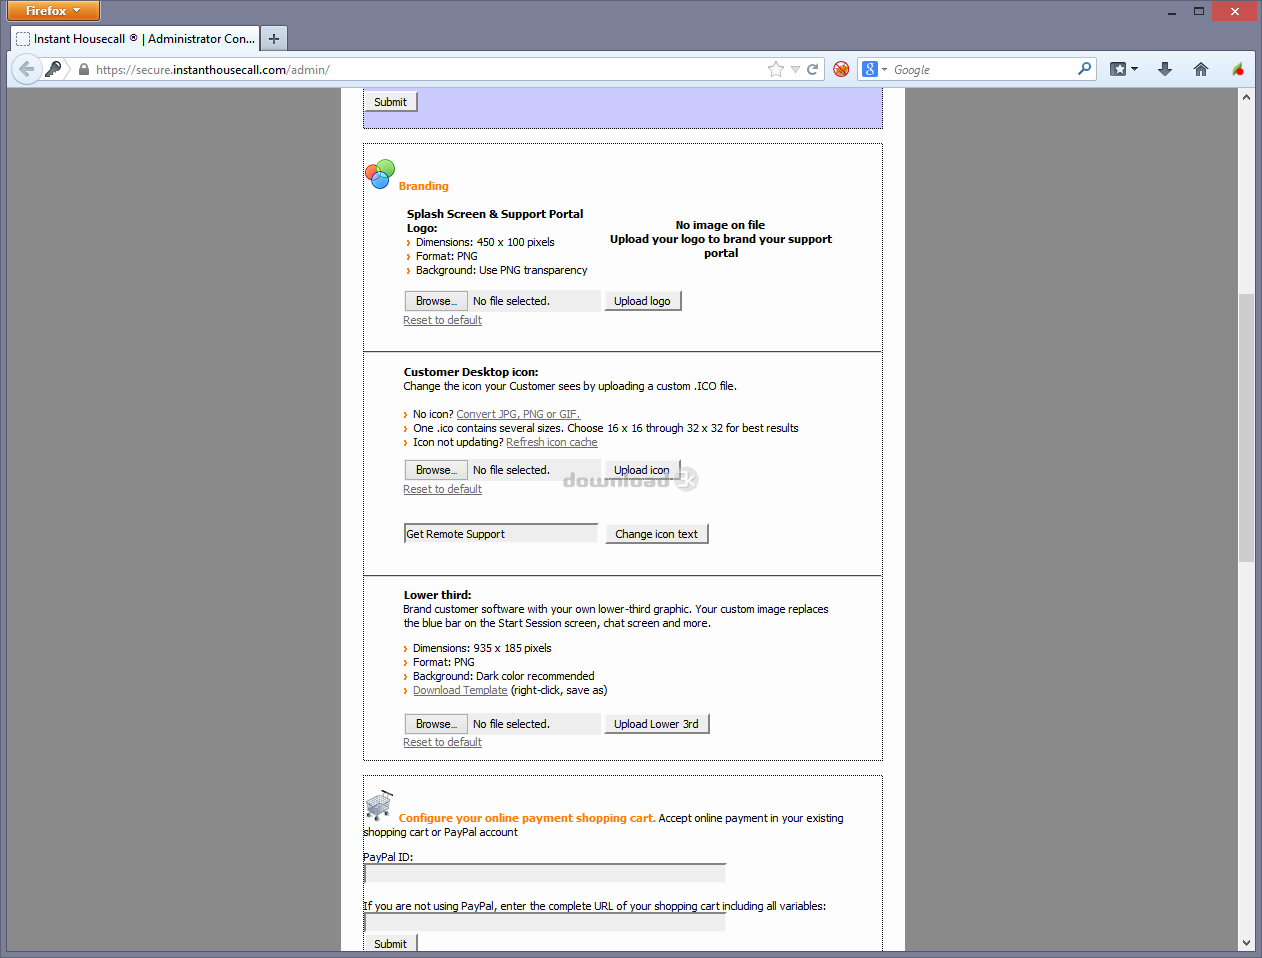Click the orange 'Branding' heading text
This screenshot has height=958, width=1262.
(x=423, y=186)
